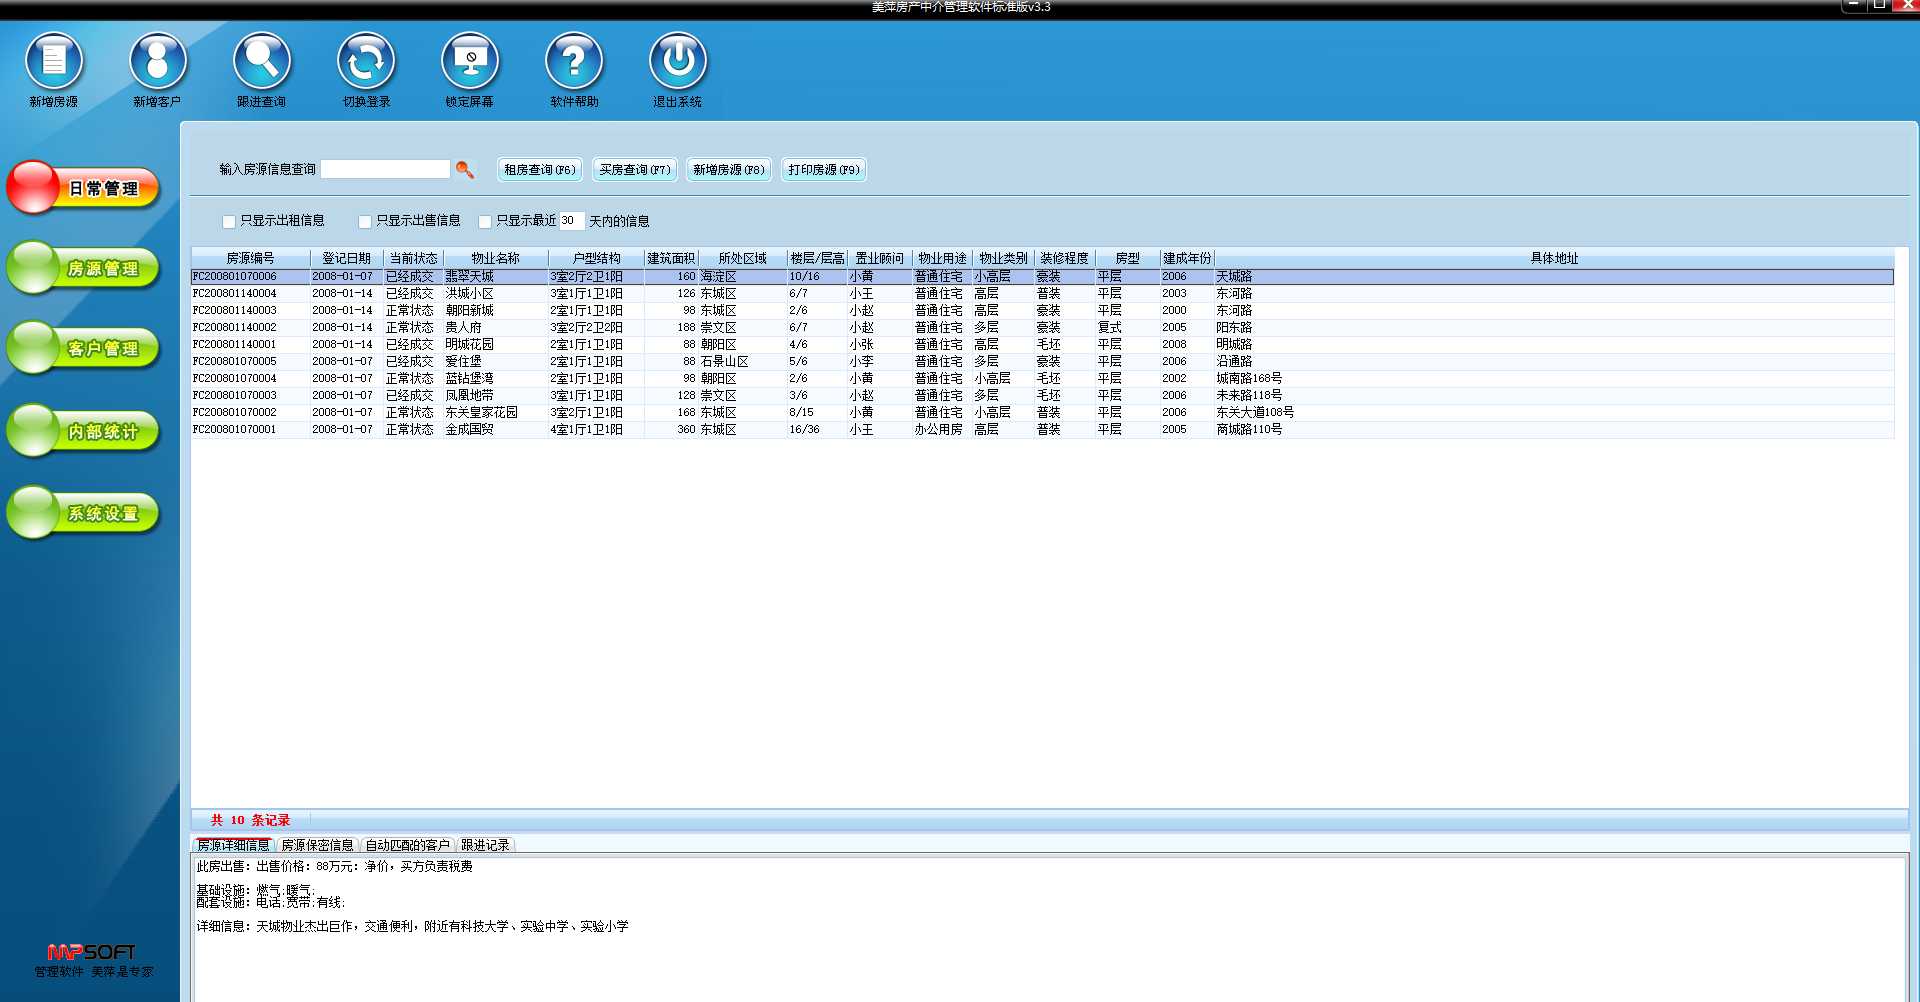Screen dimensions: 1920x1002
Task: Sort by the 房源编号 column header
Action: pyautogui.click(x=250, y=258)
